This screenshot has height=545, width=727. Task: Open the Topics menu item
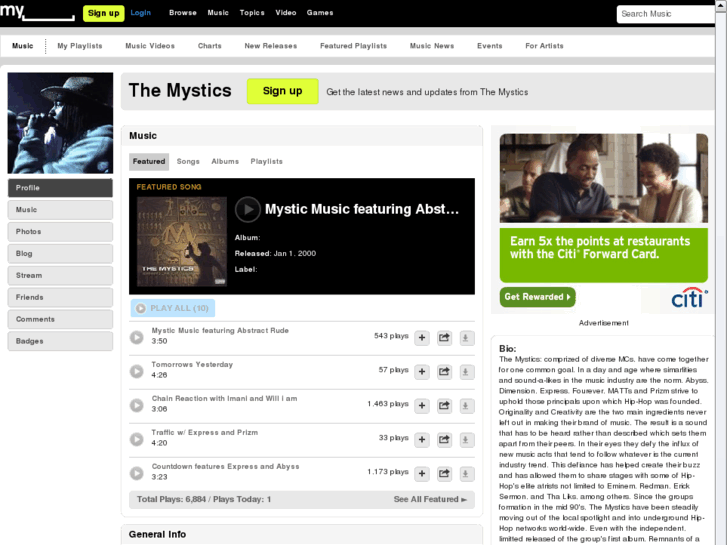[x=252, y=13]
